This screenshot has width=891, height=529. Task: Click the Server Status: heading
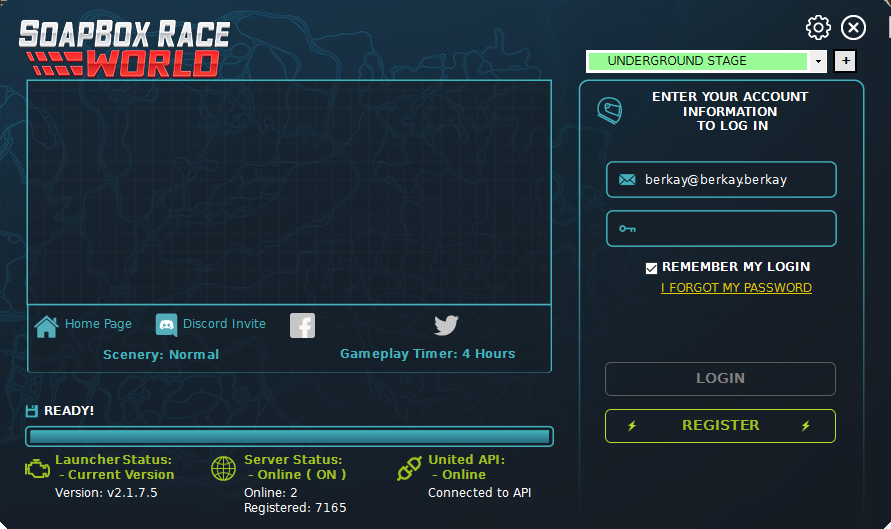pos(293,460)
